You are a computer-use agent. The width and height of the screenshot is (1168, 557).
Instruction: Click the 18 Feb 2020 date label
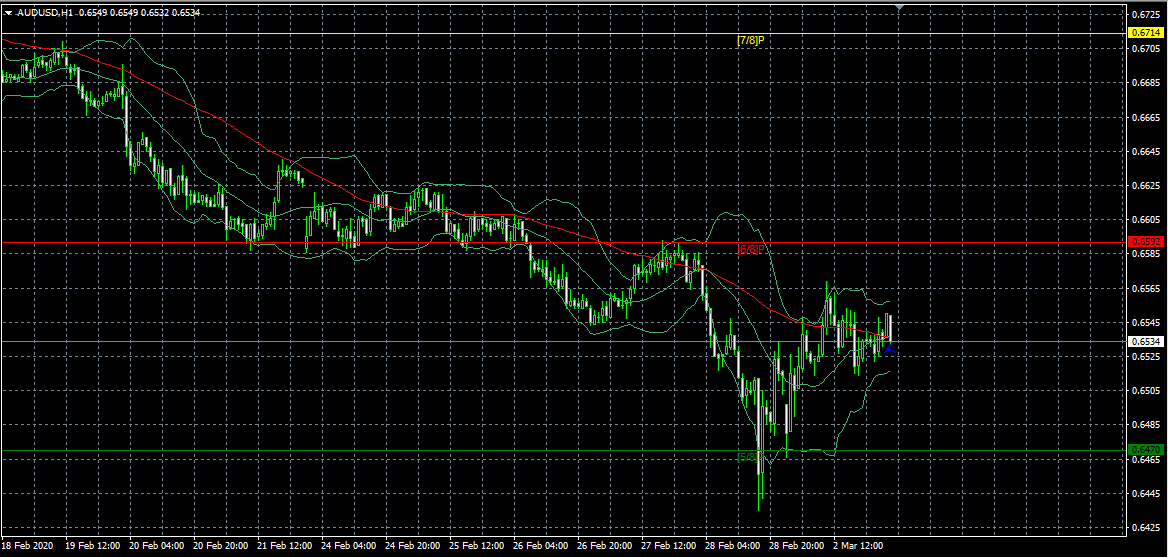(27, 547)
